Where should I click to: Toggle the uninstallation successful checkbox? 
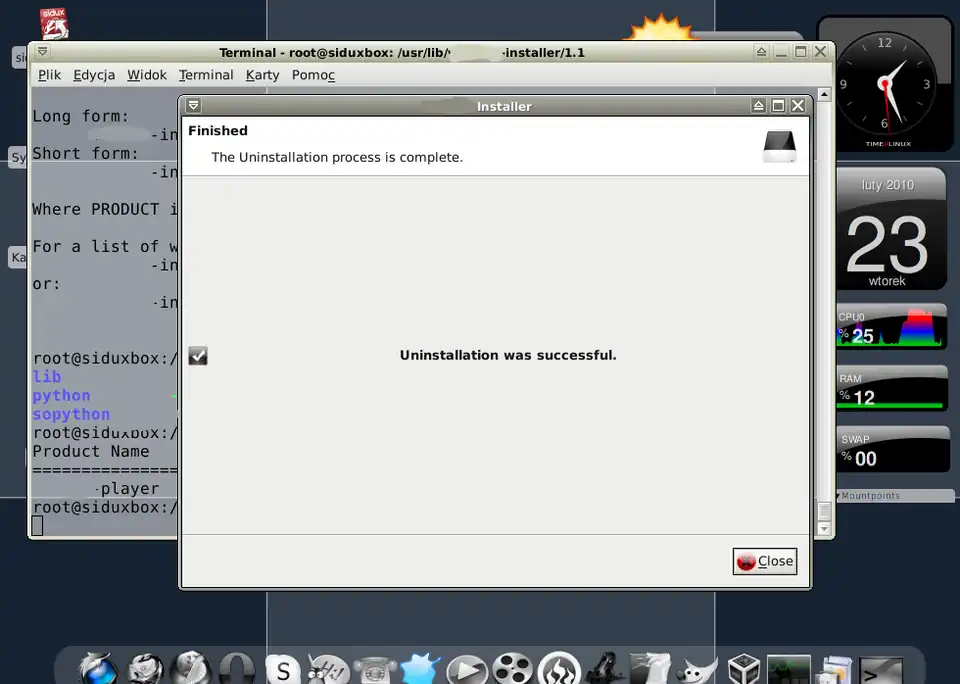198,356
